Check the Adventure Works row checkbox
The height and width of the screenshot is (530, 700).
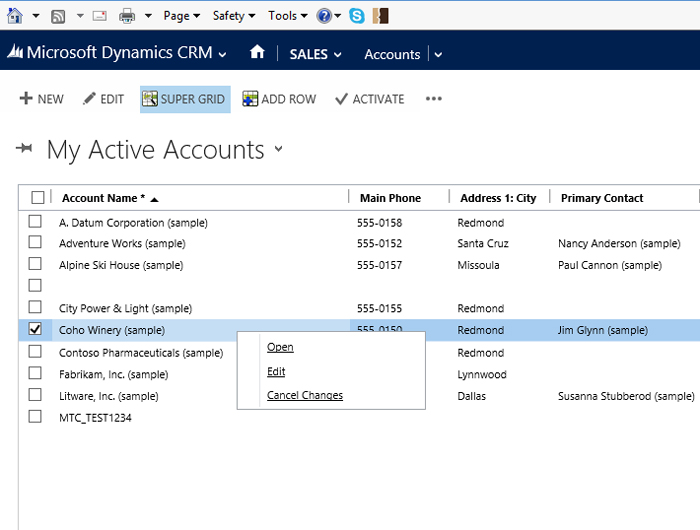pyautogui.click(x=36, y=243)
